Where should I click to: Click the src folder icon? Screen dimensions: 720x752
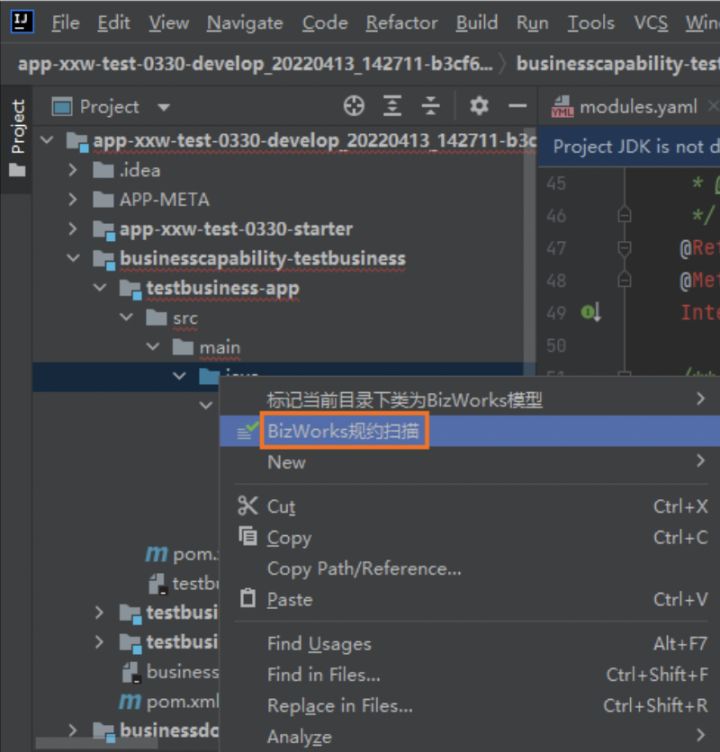coord(156,317)
